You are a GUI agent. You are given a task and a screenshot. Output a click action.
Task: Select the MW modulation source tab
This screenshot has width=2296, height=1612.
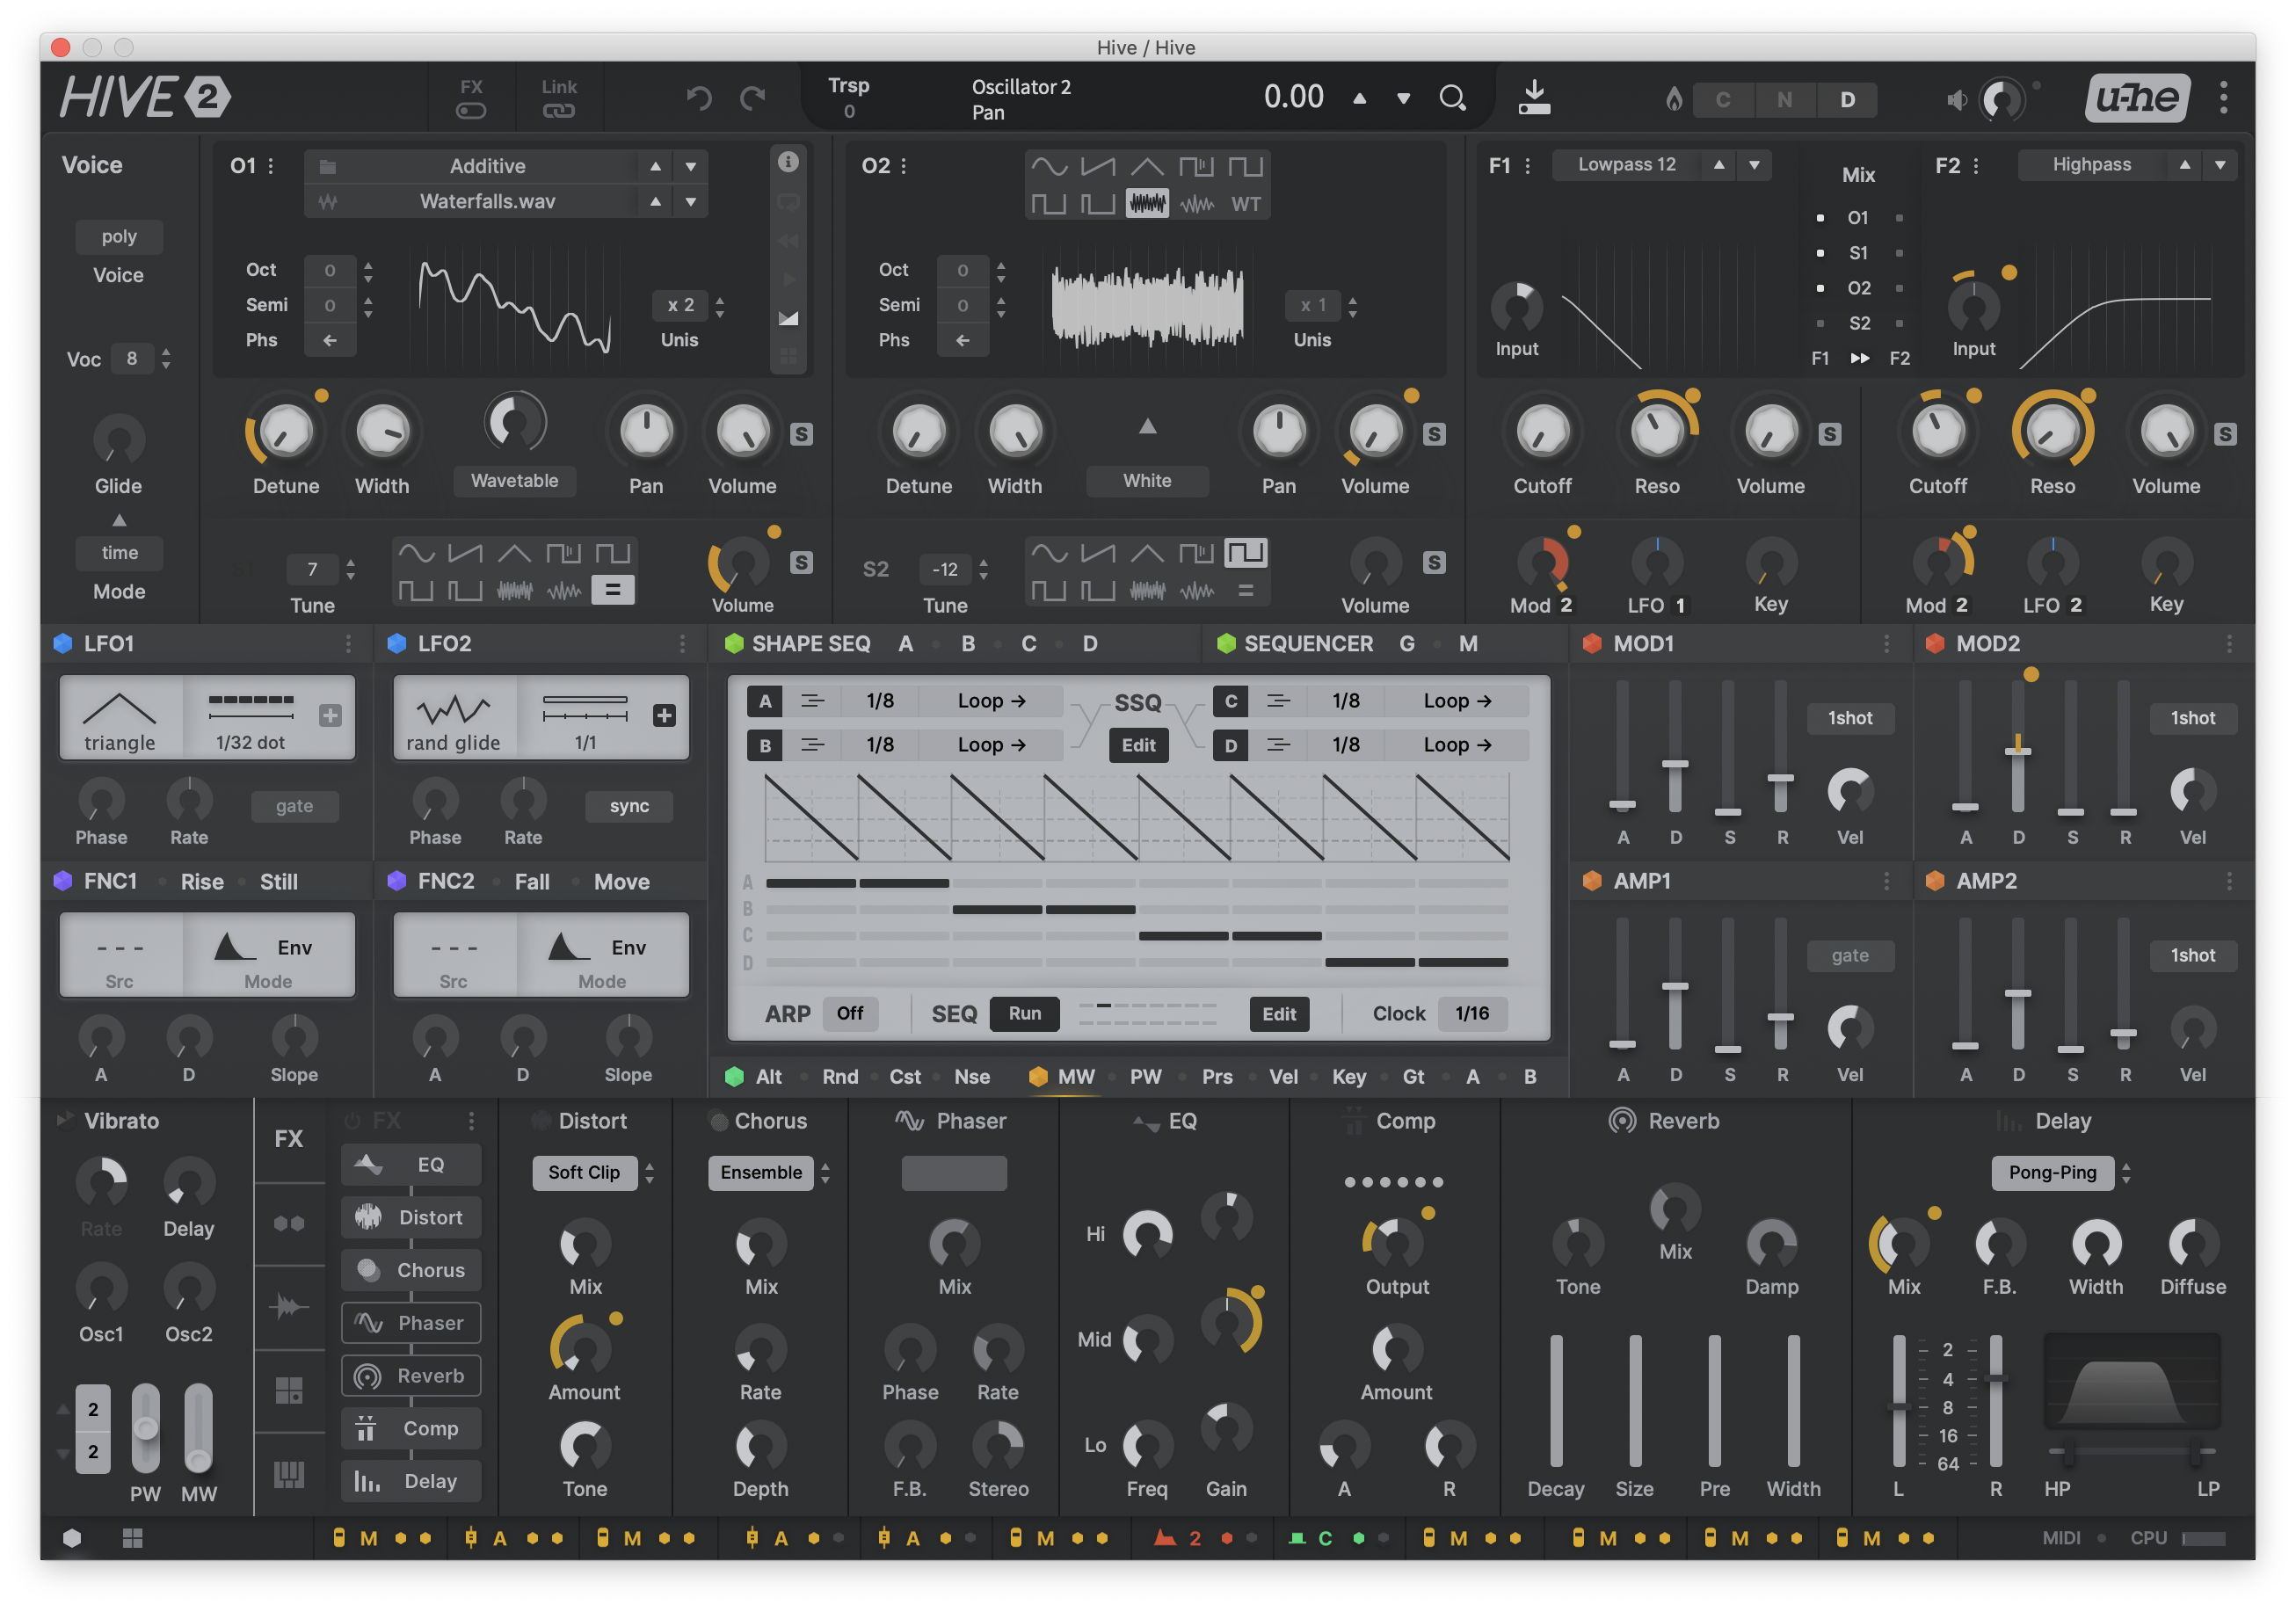[x=1076, y=1076]
